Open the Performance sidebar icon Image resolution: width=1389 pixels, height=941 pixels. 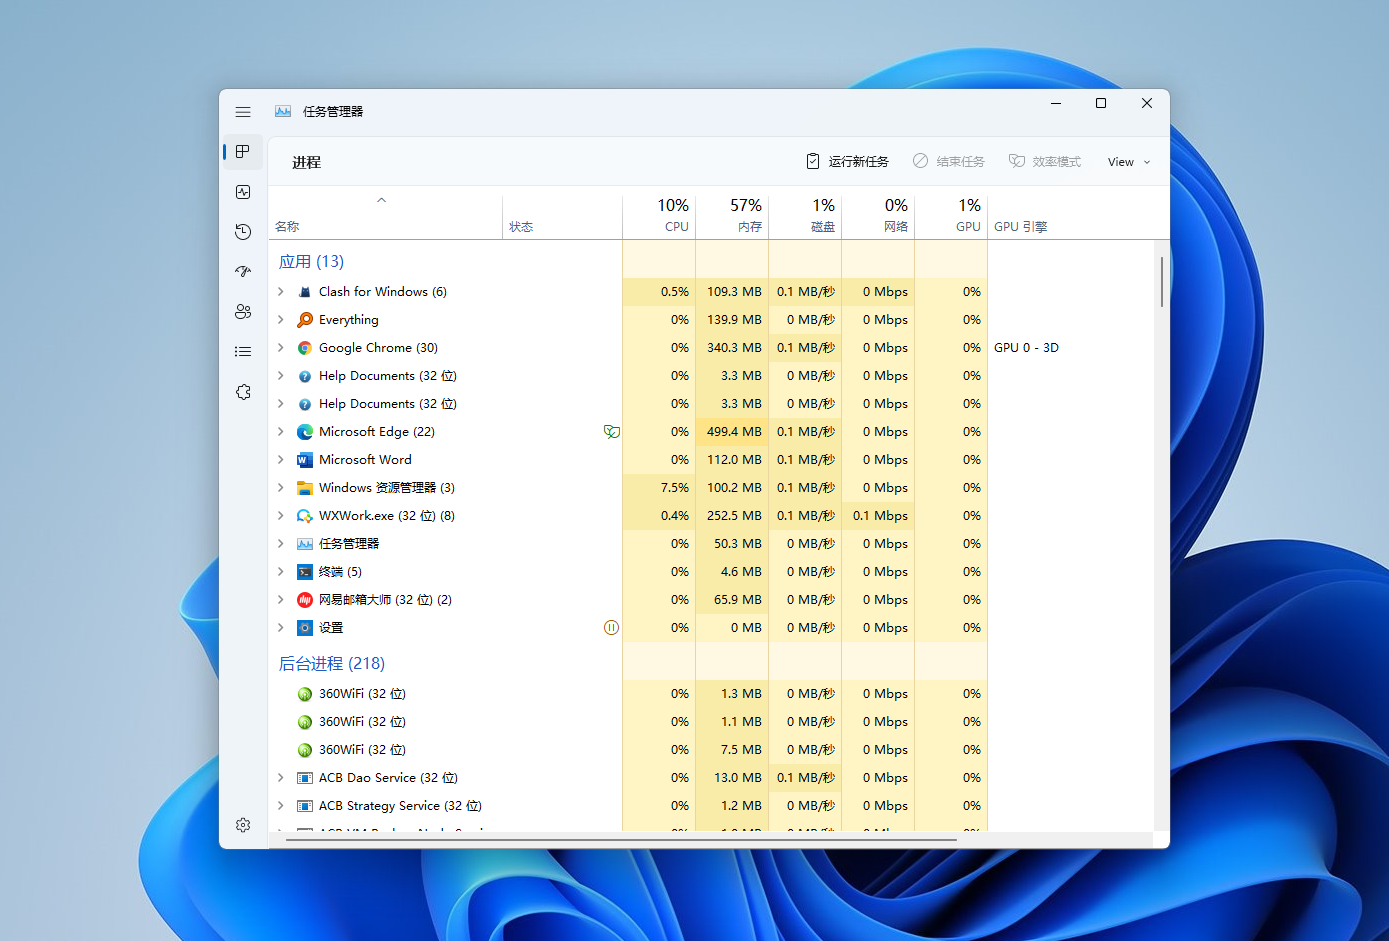(x=243, y=192)
